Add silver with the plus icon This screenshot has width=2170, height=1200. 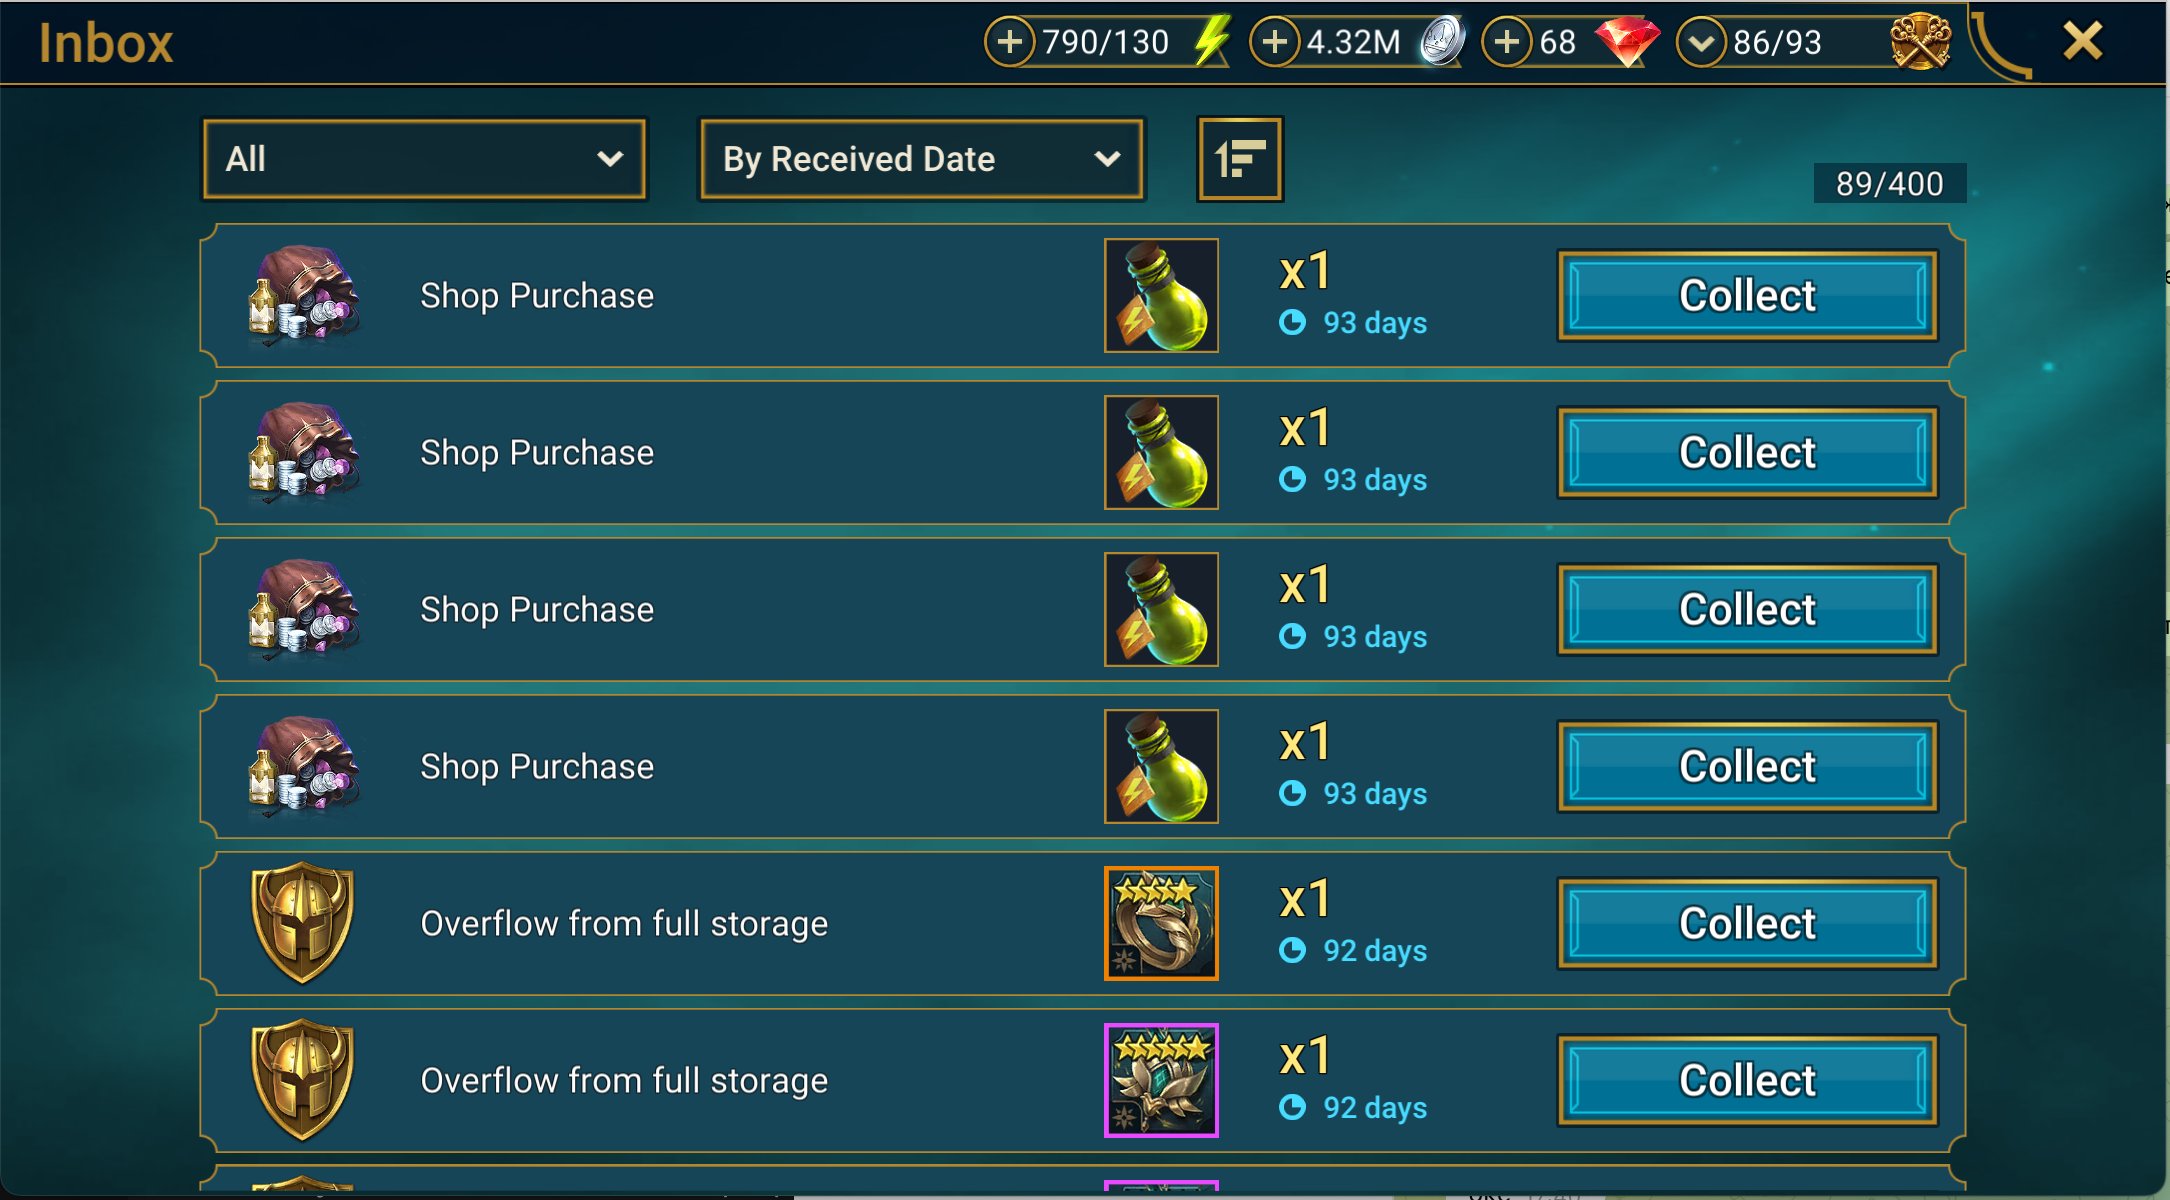[x=1275, y=42]
